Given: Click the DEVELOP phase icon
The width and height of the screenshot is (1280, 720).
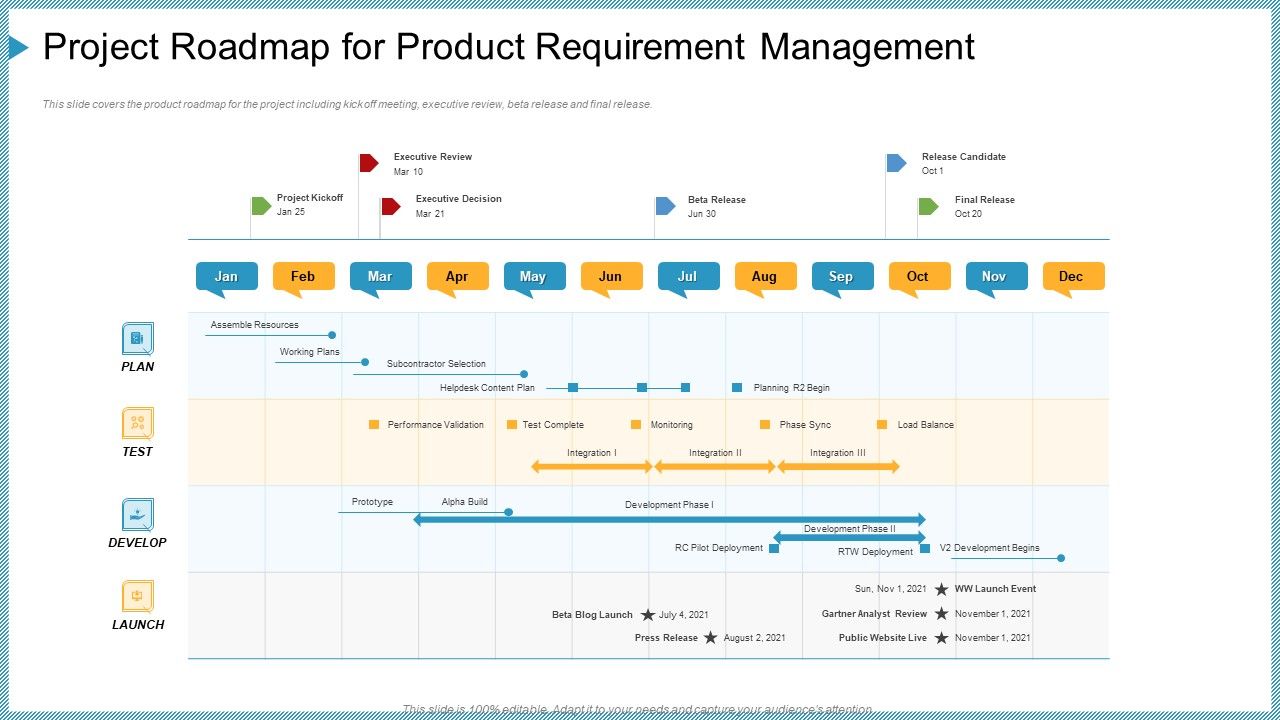Looking at the screenshot, I should tap(138, 515).
